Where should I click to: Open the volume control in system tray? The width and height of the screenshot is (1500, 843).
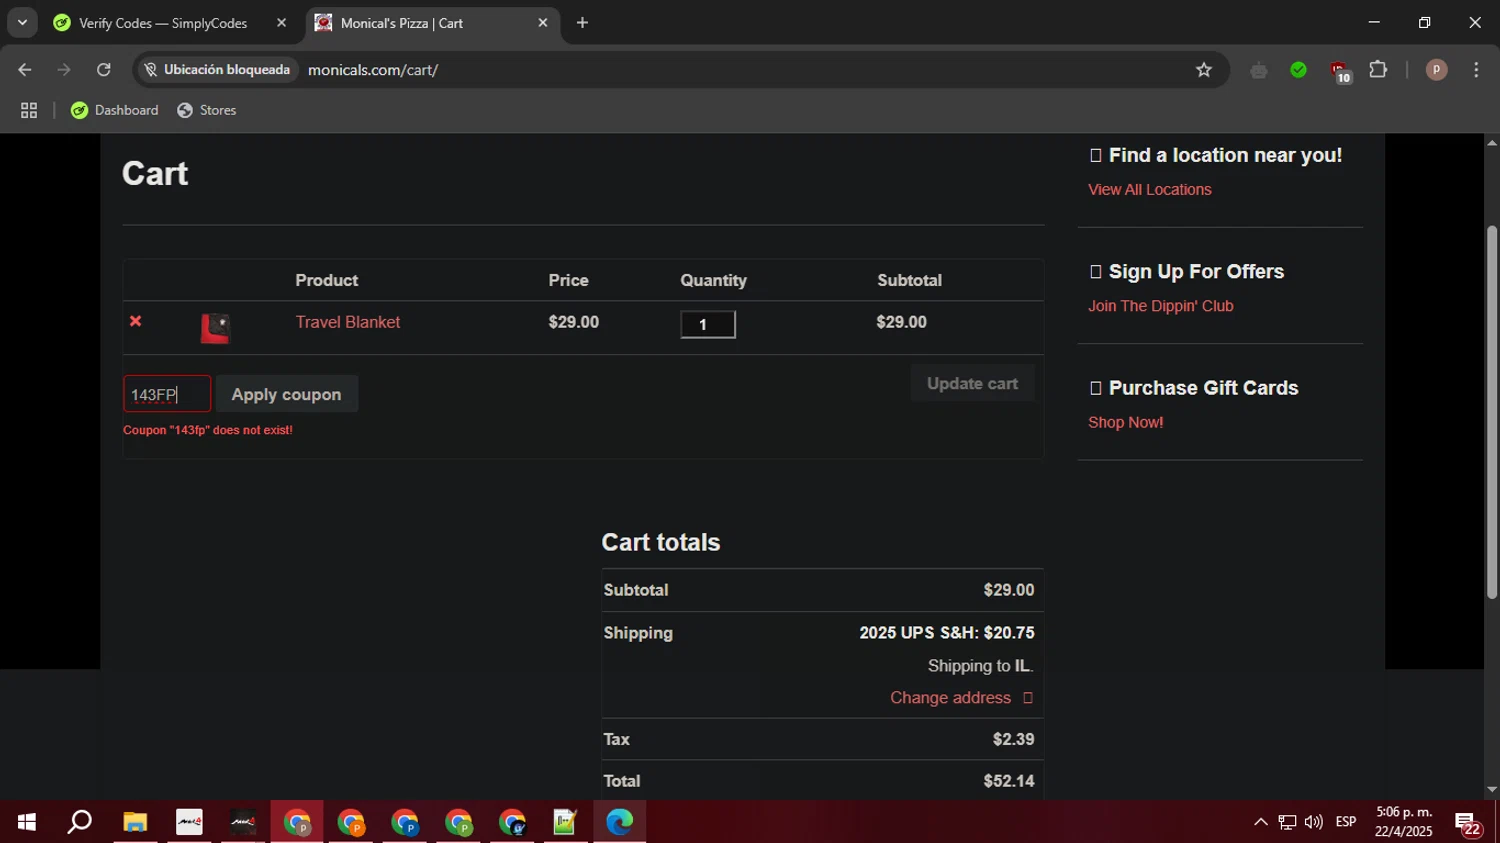click(1314, 822)
